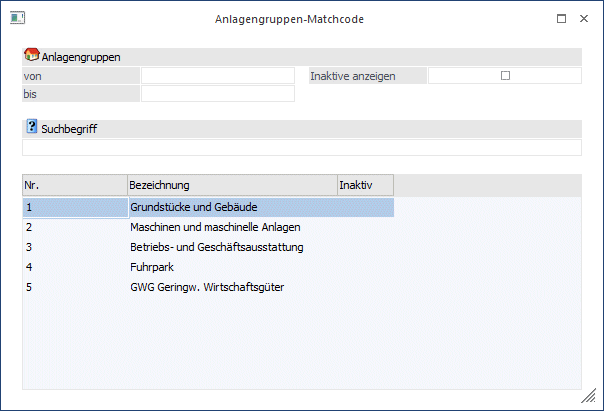Viewport: 604px width, 411px height.
Task: Toggle the Inaktive anzeigen checkbox
Action: (505, 75)
